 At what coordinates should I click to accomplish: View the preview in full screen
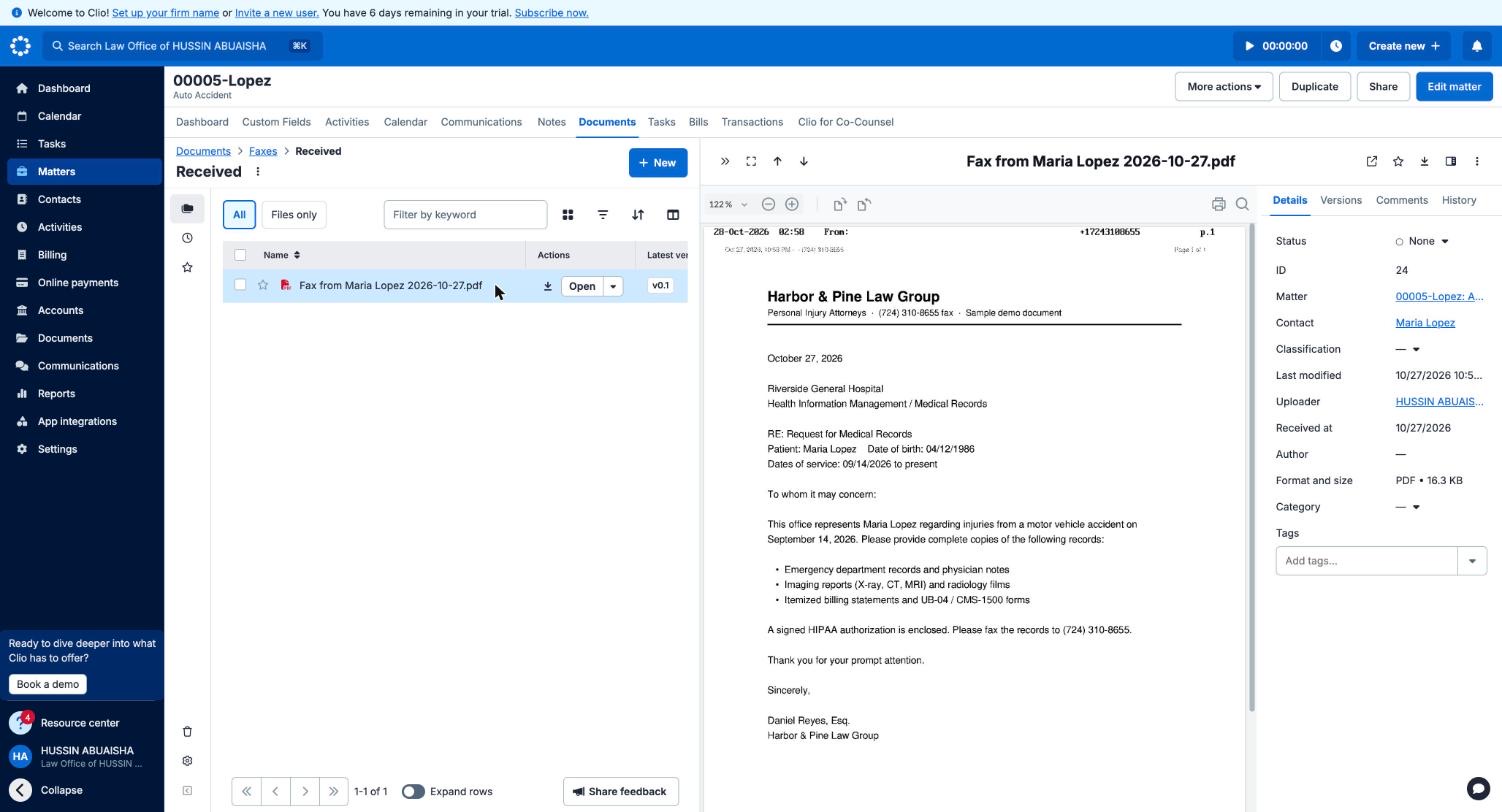coord(751,162)
